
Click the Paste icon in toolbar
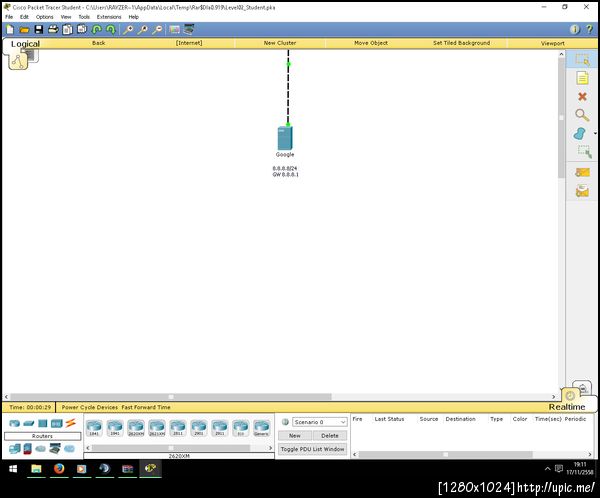(x=82, y=29)
